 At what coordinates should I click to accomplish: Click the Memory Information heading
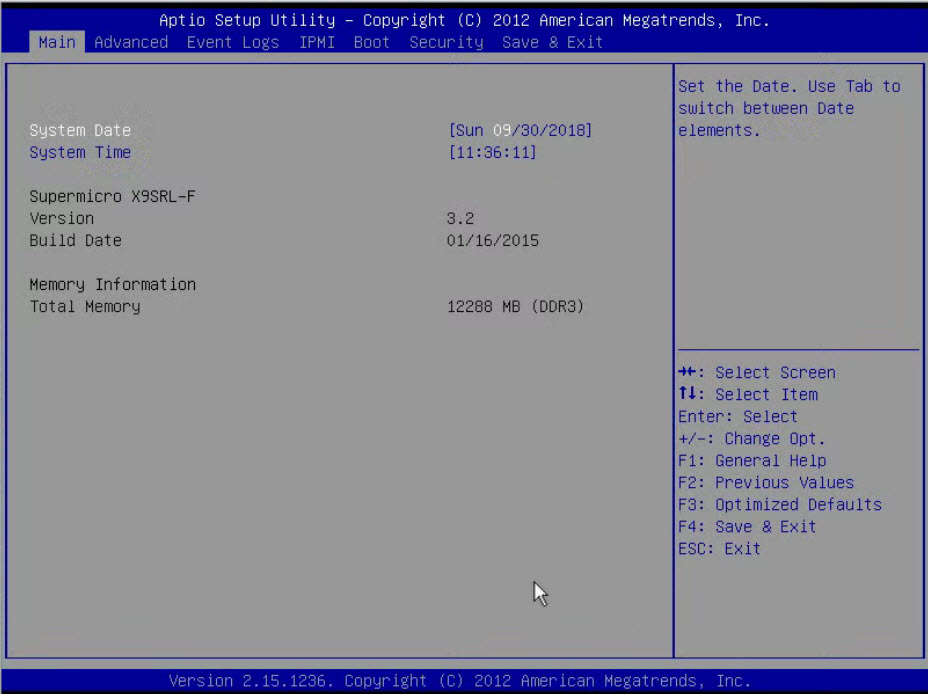(x=112, y=285)
